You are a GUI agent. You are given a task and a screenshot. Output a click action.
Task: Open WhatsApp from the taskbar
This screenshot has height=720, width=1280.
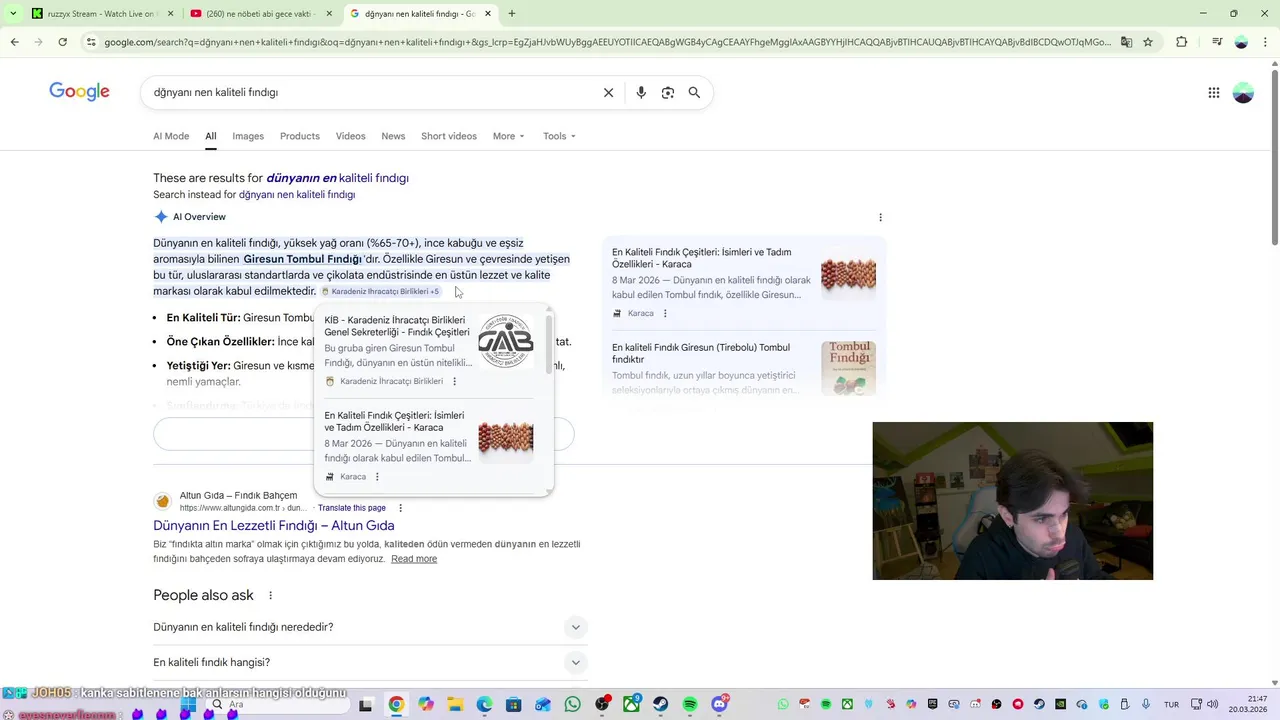pos(572,704)
